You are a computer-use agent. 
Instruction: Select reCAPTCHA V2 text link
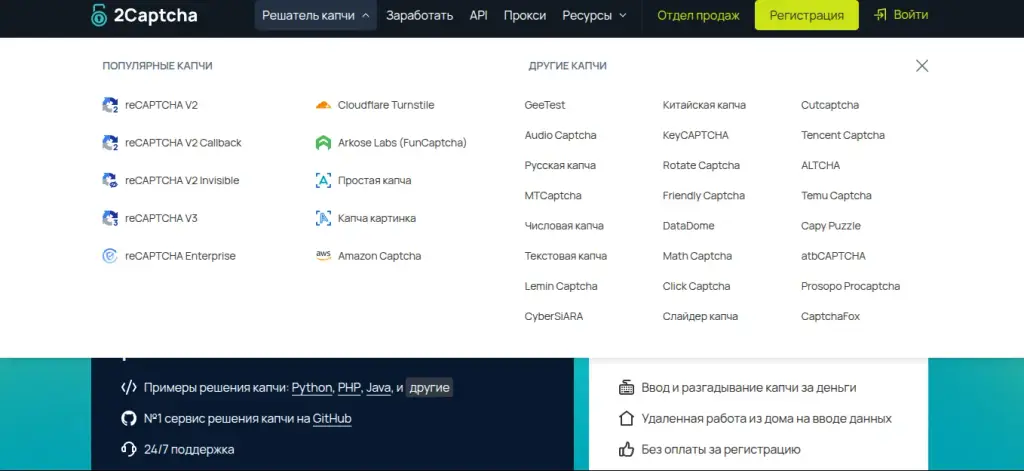pos(161,105)
